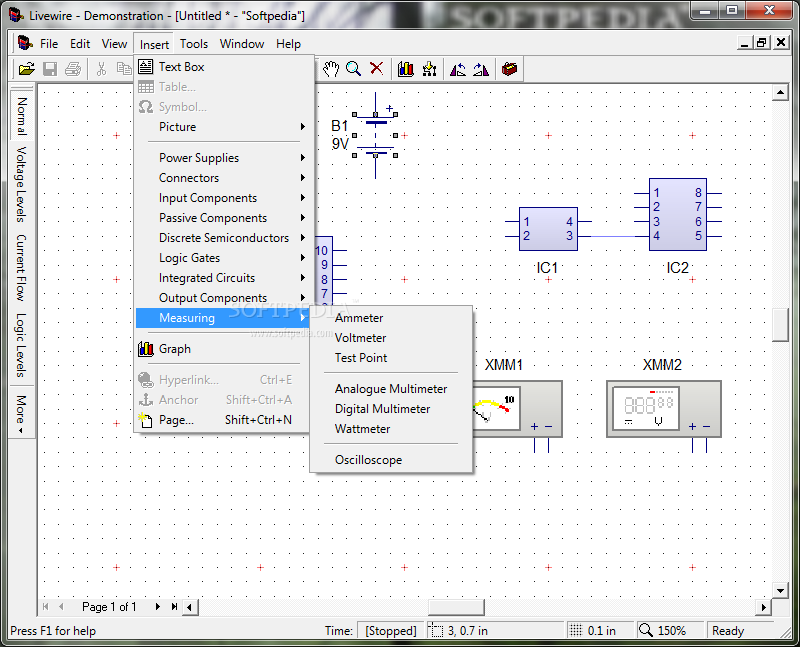Viewport: 800px width, 647px height.
Task: Choose Digital Multimeter from submenu
Action: 383,409
